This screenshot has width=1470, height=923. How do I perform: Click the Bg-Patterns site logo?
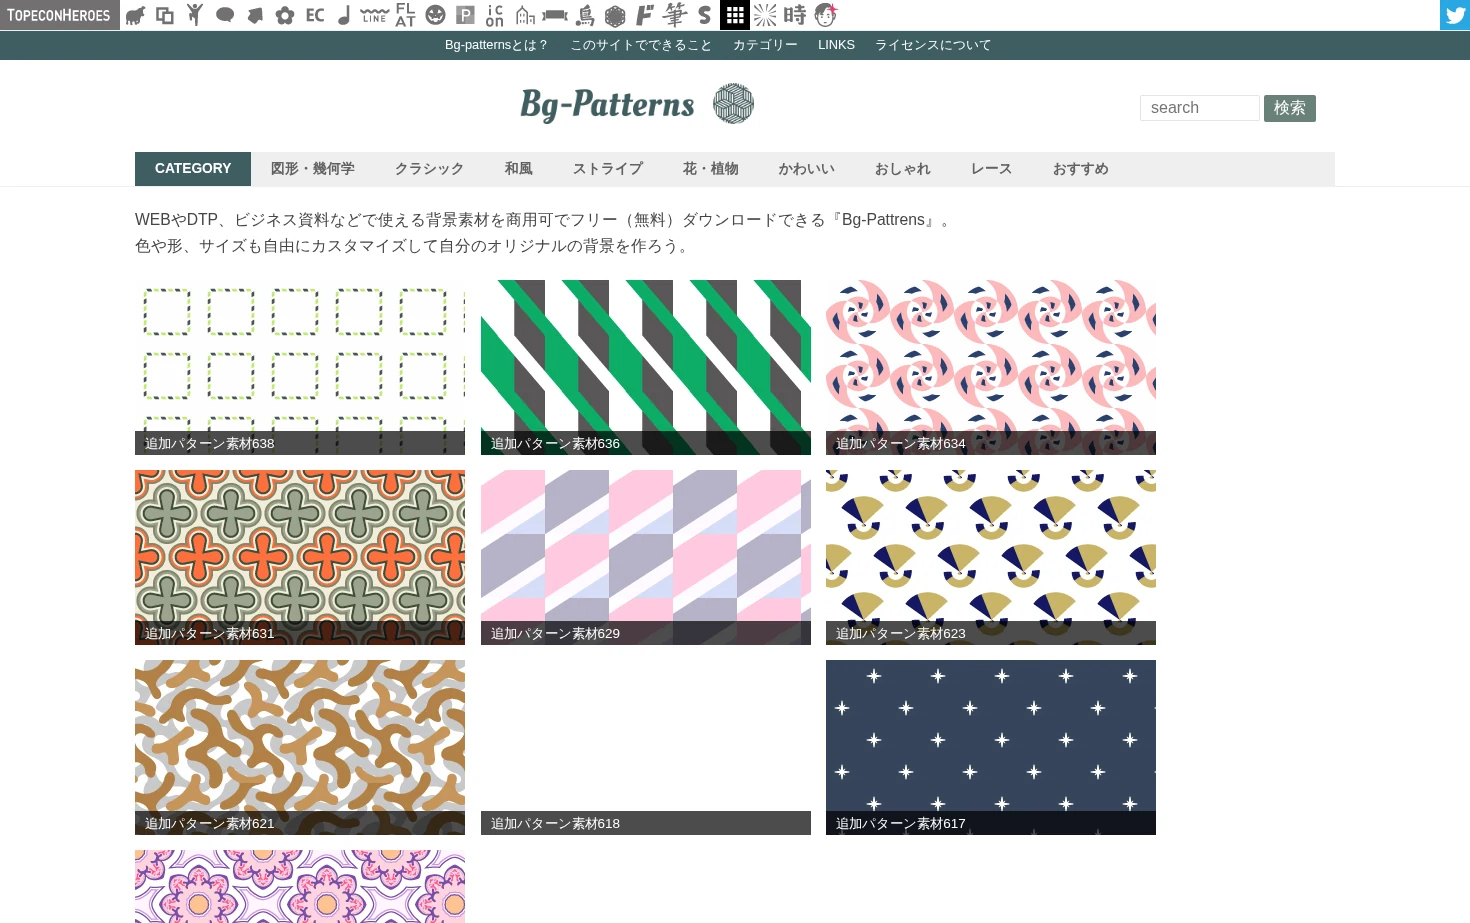click(637, 104)
